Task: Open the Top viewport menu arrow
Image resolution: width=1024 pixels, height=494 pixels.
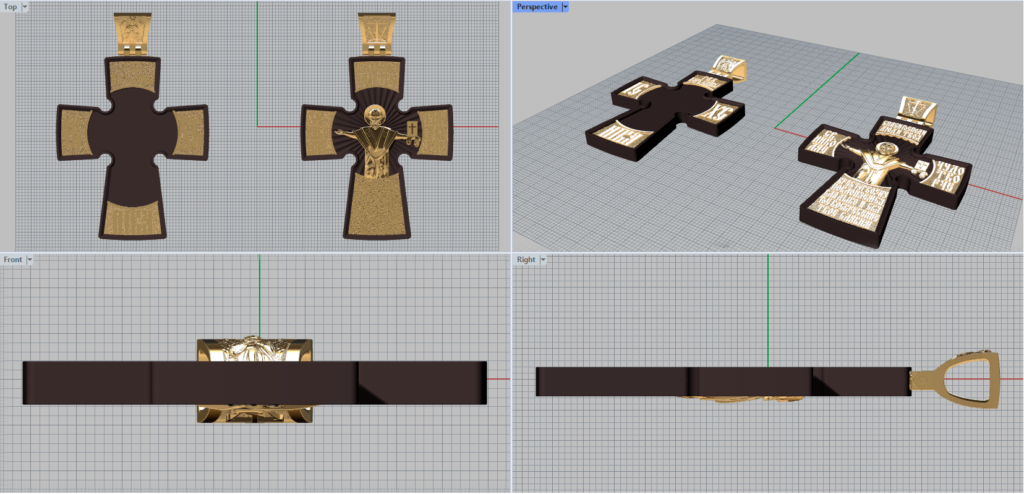Action: 25,7
